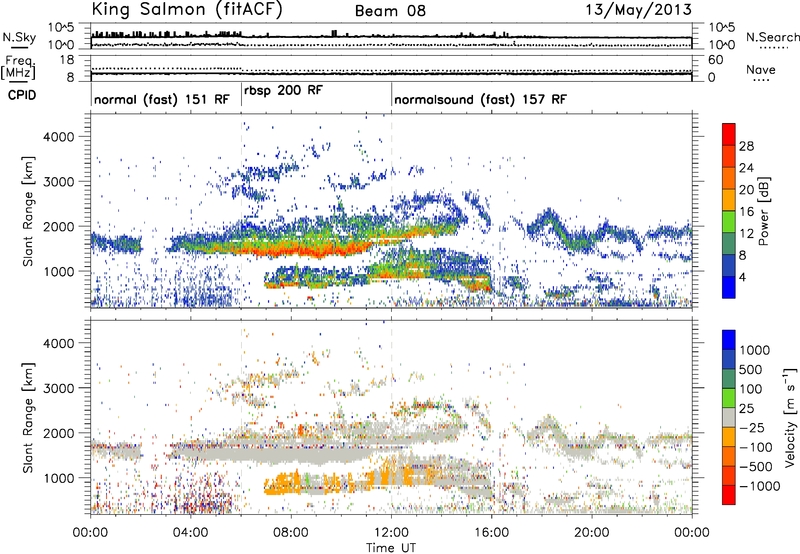Click the '04:00' time axis tick

(x=190, y=532)
